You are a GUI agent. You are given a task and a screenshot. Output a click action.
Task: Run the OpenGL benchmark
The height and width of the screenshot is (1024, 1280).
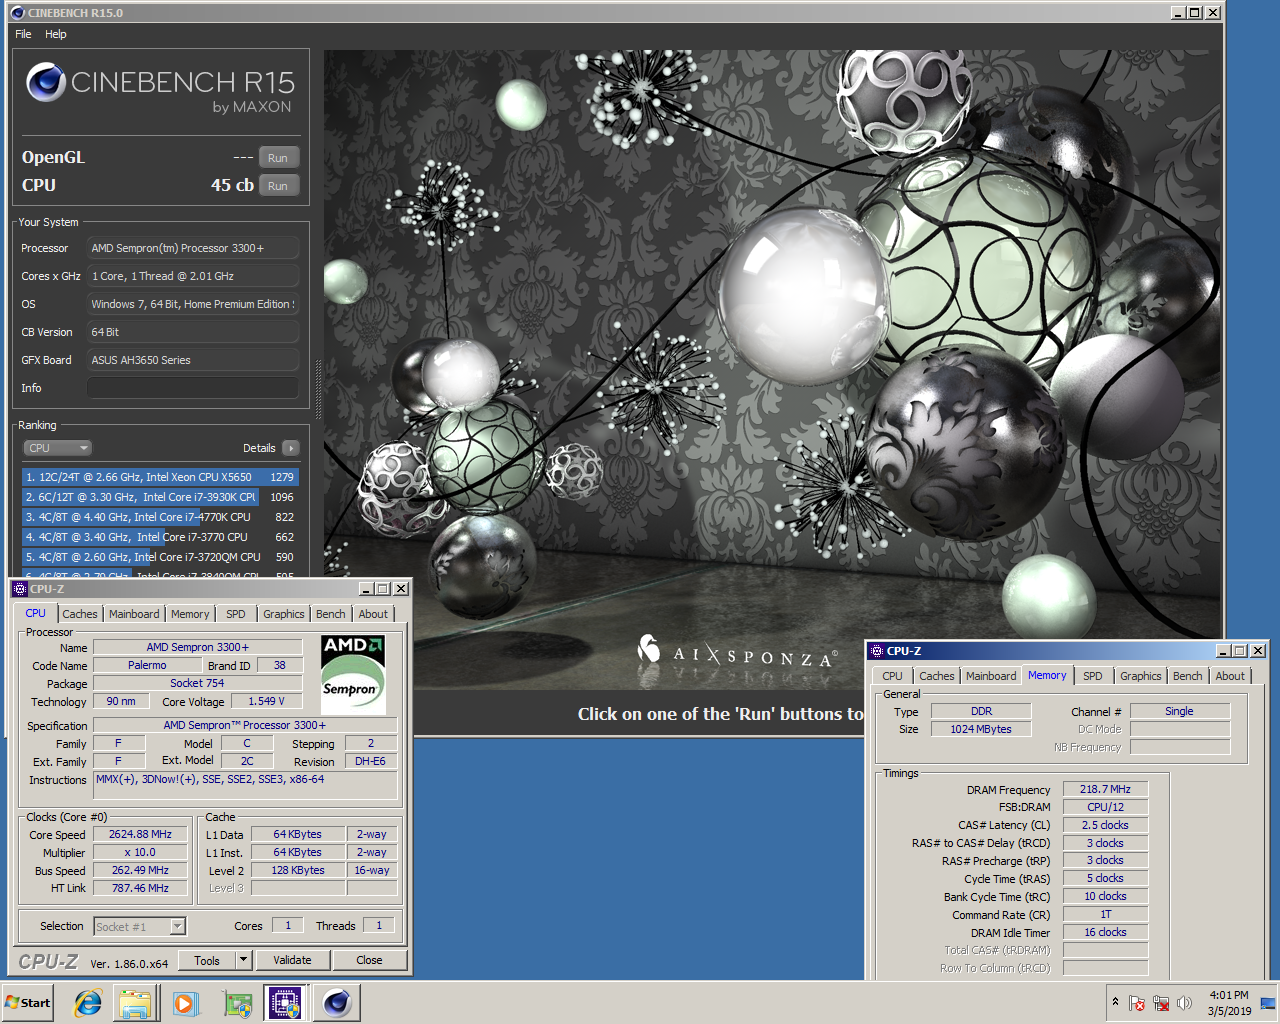pos(278,158)
